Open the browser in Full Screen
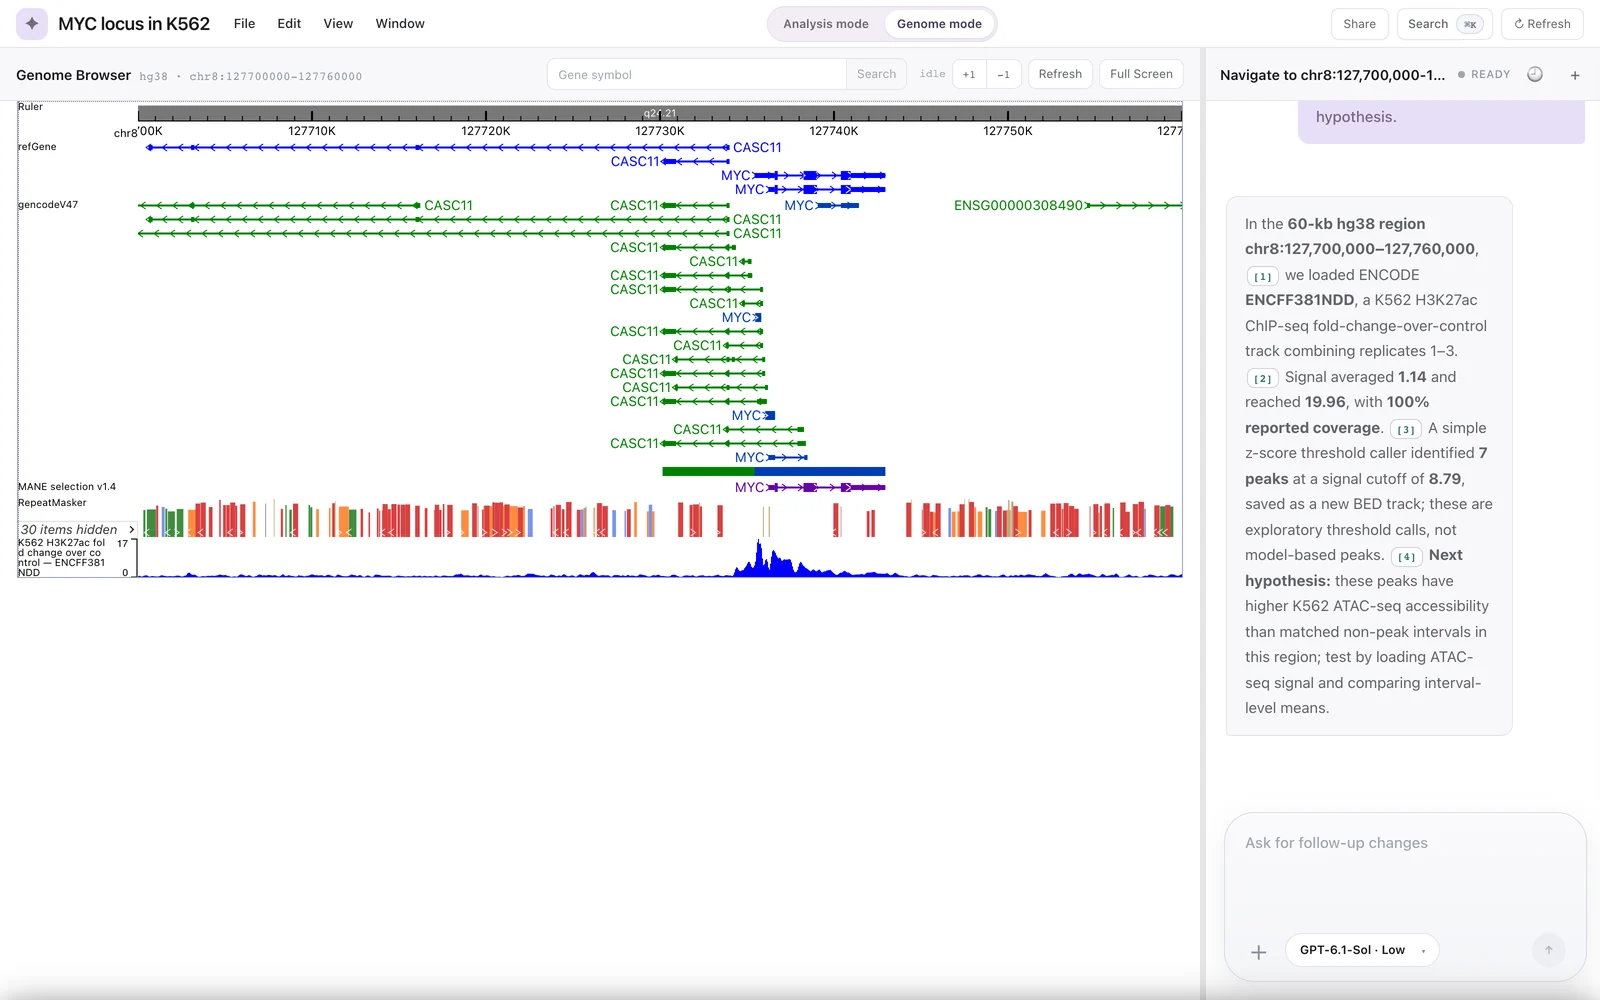1600x1000 pixels. tap(1141, 74)
